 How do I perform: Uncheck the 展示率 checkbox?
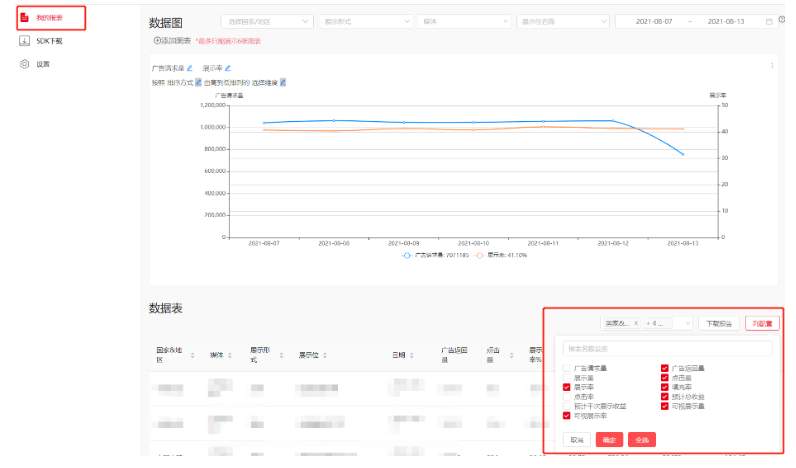point(567,387)
